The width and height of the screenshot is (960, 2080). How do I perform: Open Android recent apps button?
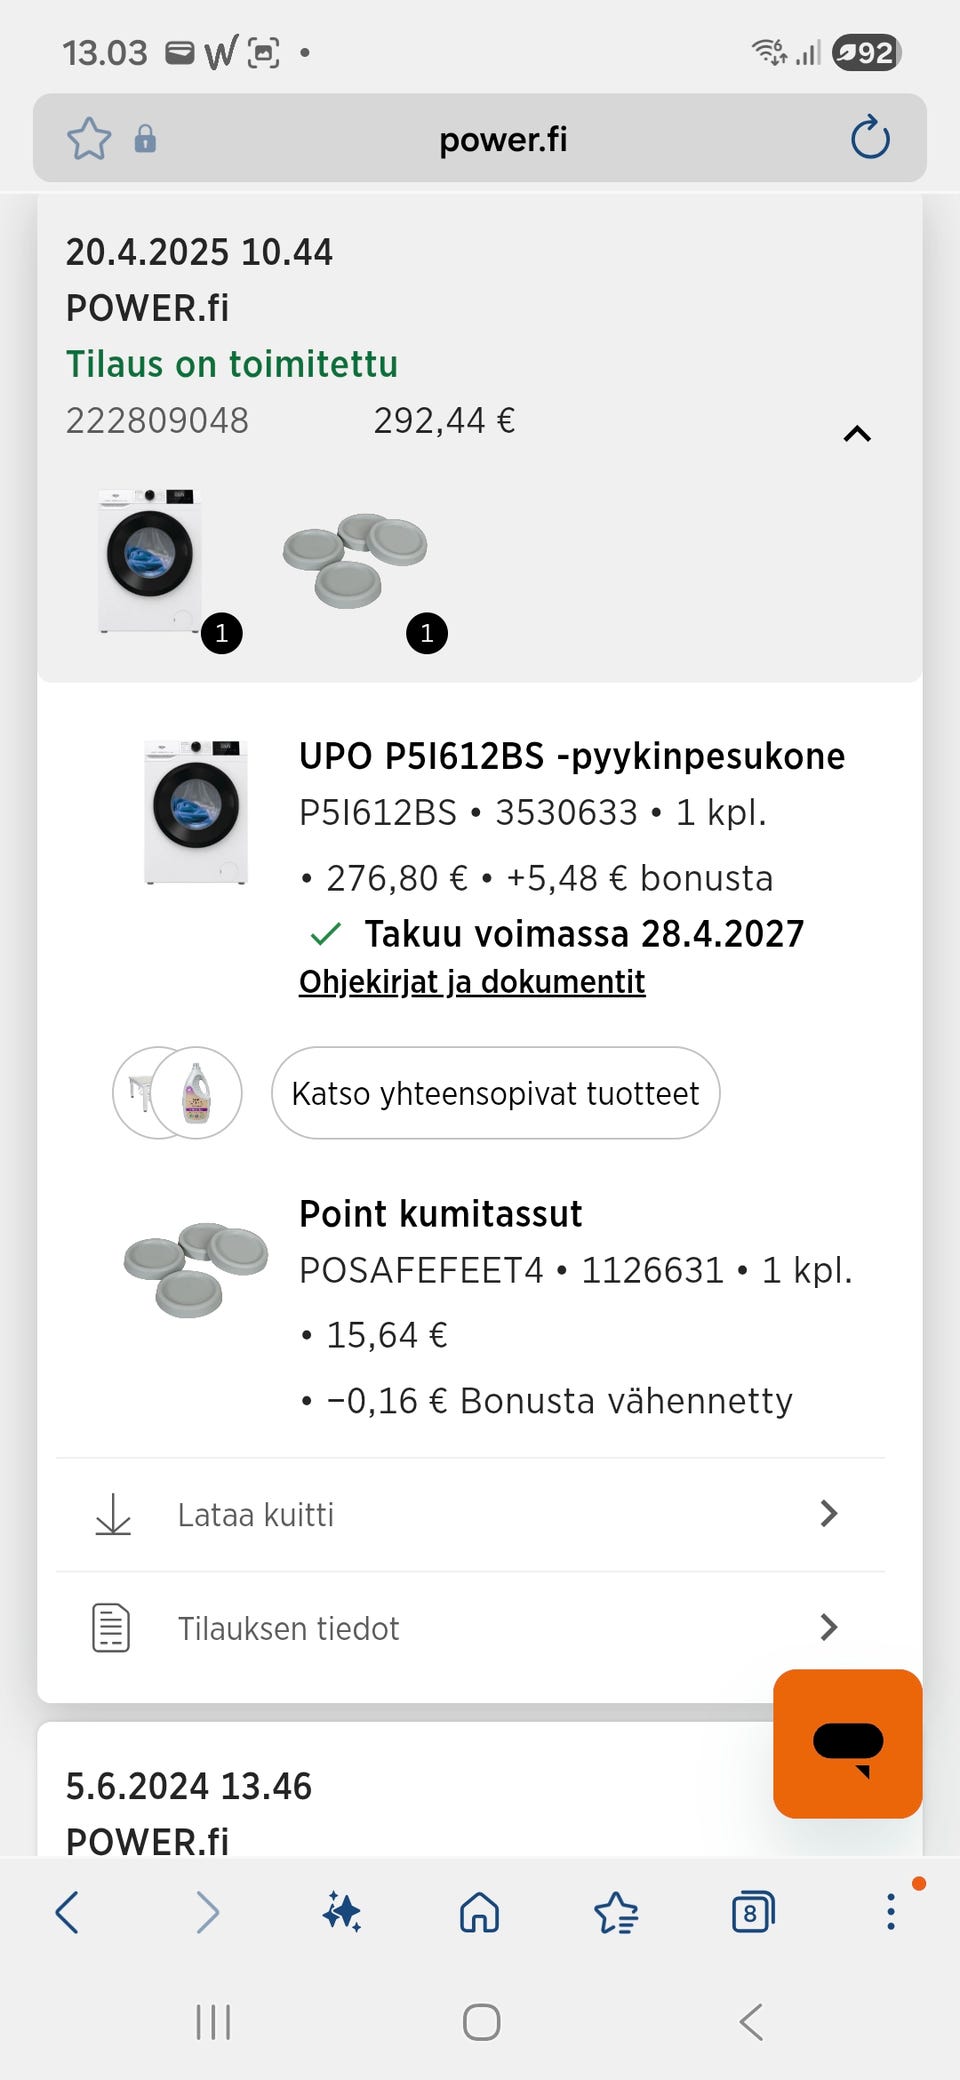[213, 2022]
